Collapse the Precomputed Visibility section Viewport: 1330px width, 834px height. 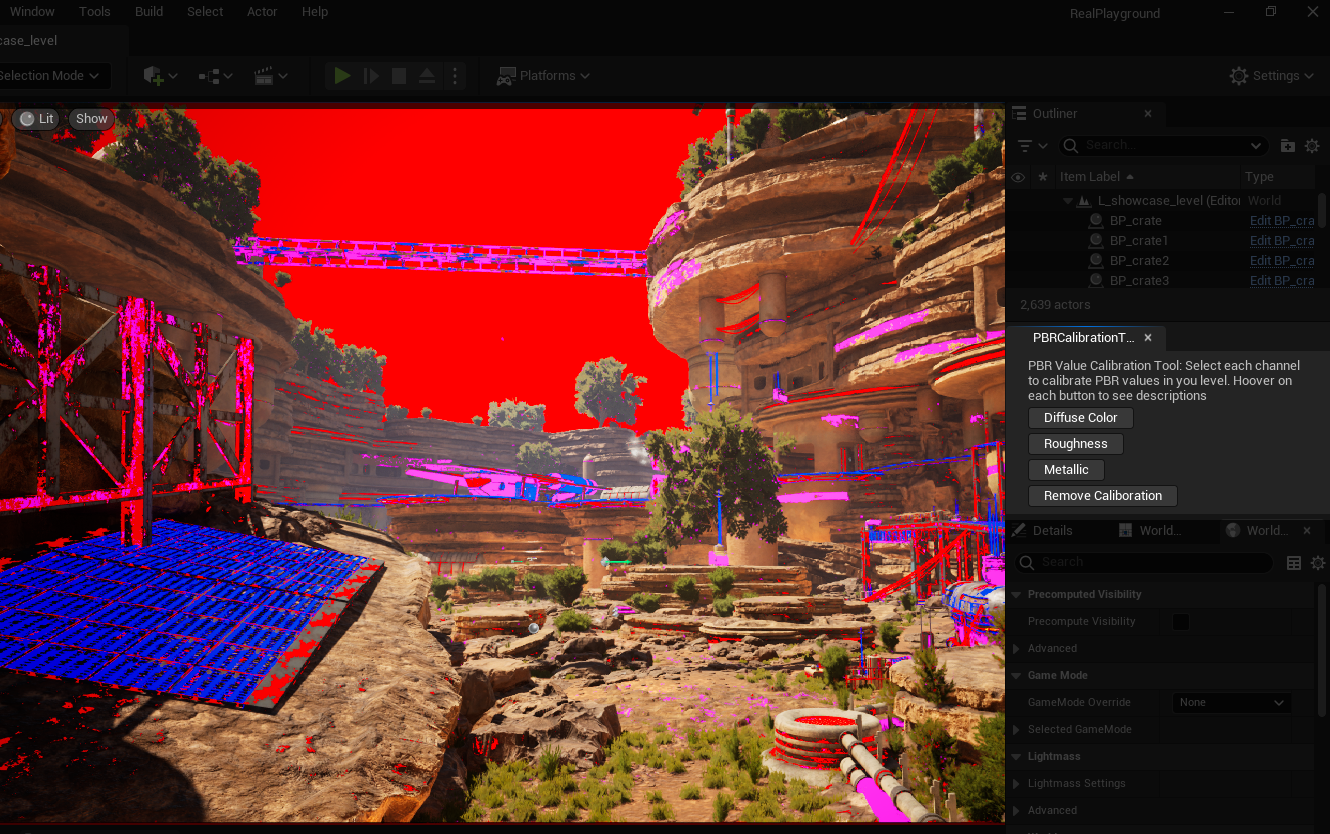1017,595
